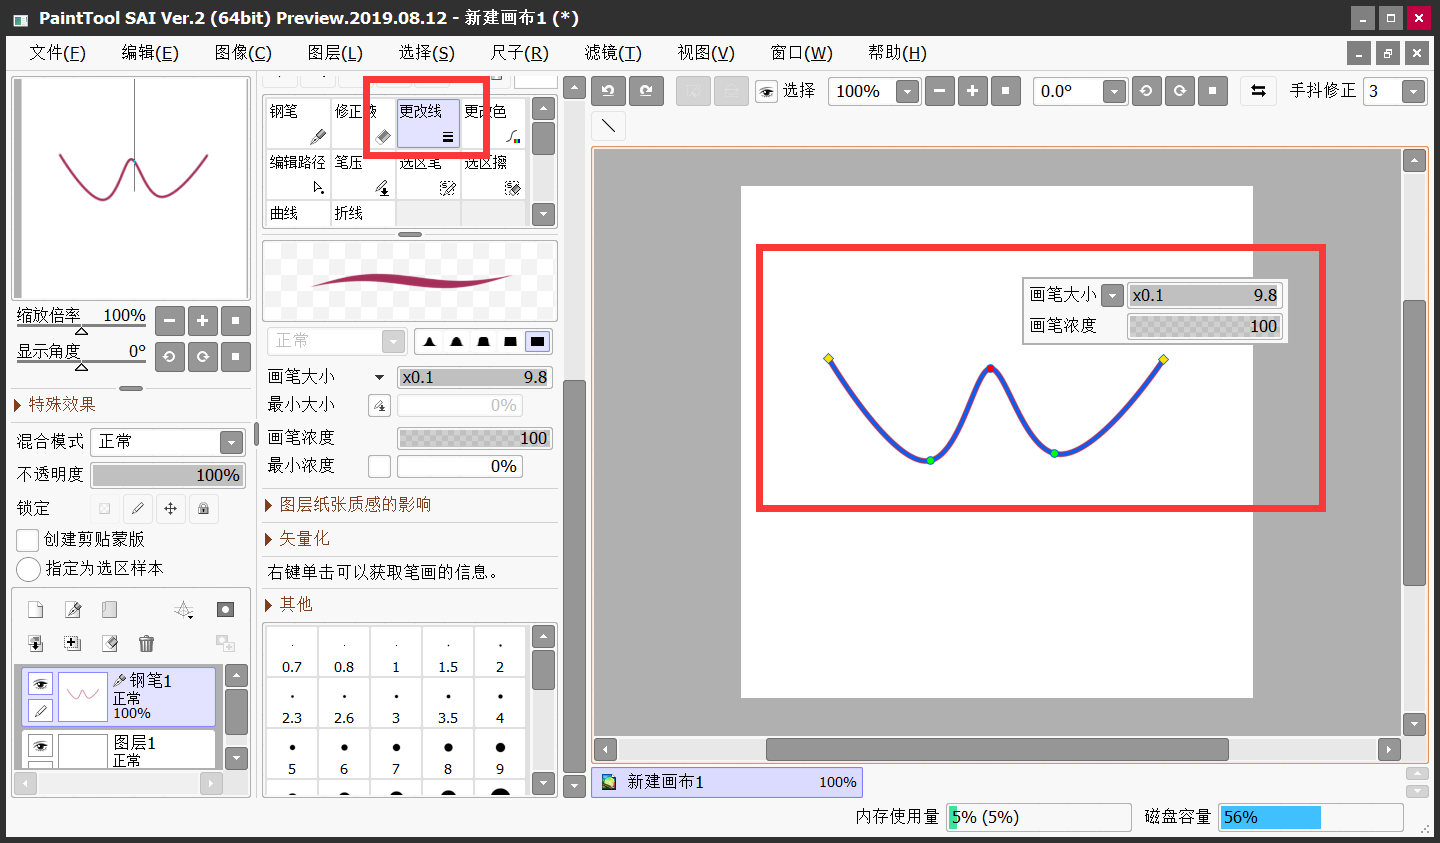Screen dimensions: 1440x843
Task: Toggle the lock movement icon
Action: (x=171, y=508)
